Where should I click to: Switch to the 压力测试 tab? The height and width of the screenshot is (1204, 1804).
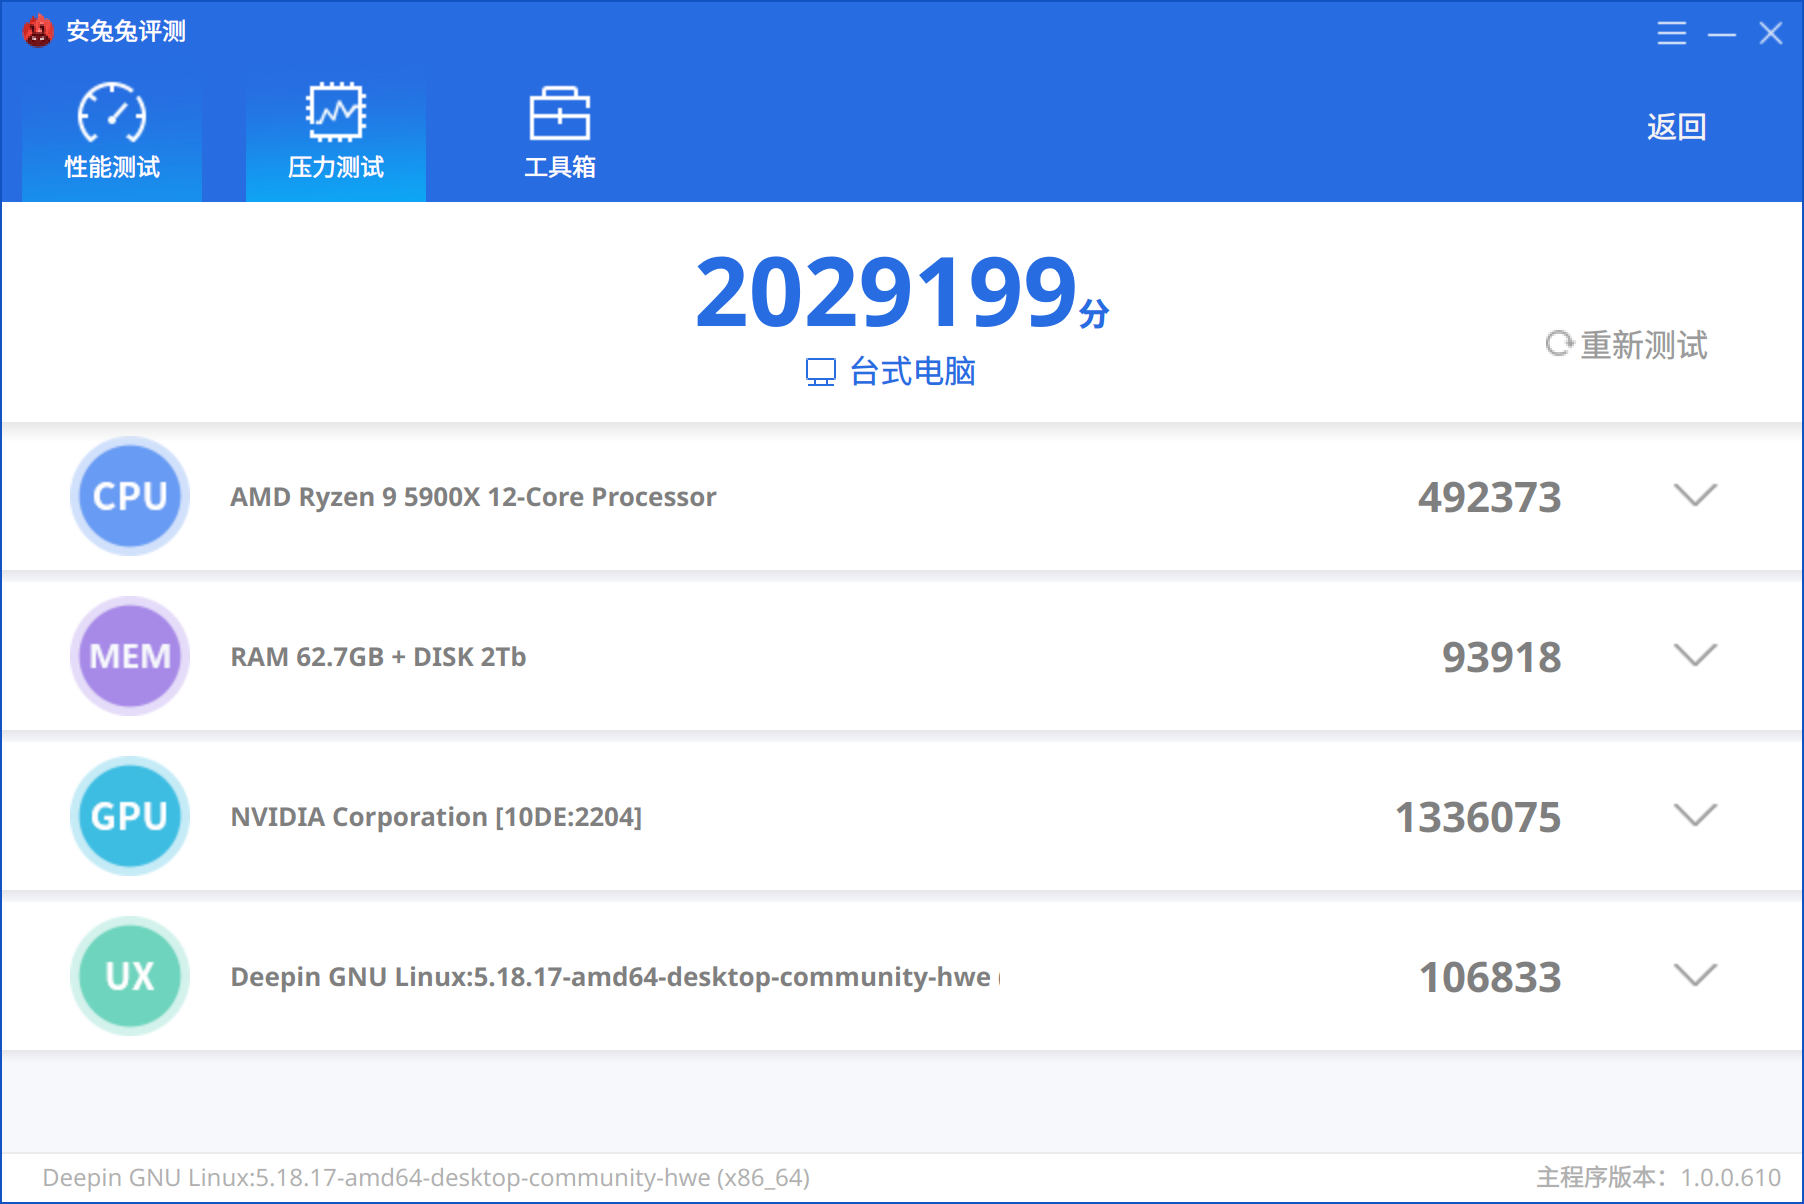click(336, 133)
